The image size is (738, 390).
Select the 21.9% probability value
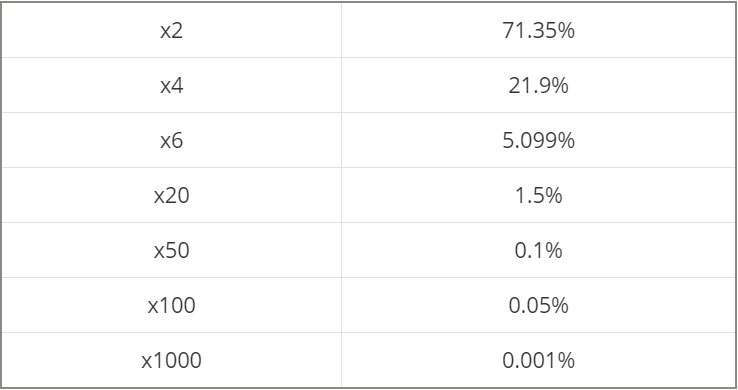pyautogui.click(x=538, y=86)
